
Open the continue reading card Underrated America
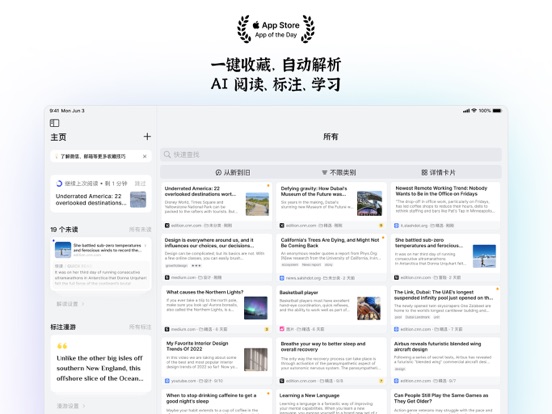pyautogui.click(x=101, y=194)
